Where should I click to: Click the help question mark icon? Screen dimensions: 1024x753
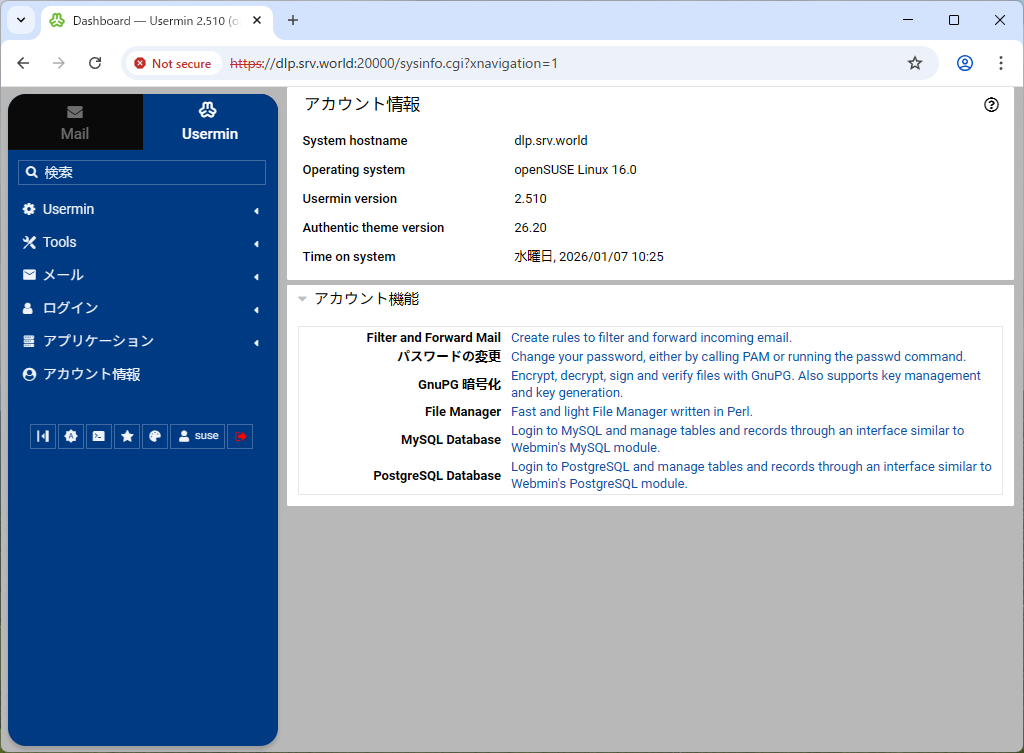[x=991, y=105]
